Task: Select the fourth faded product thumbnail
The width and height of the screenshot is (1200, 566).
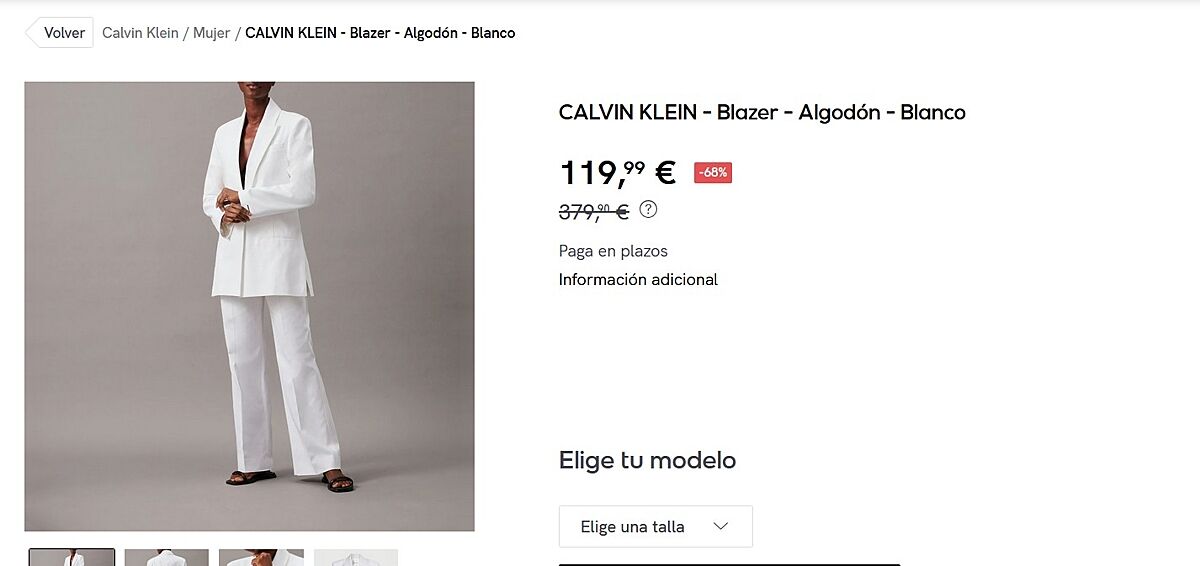Action: [356, 557]
